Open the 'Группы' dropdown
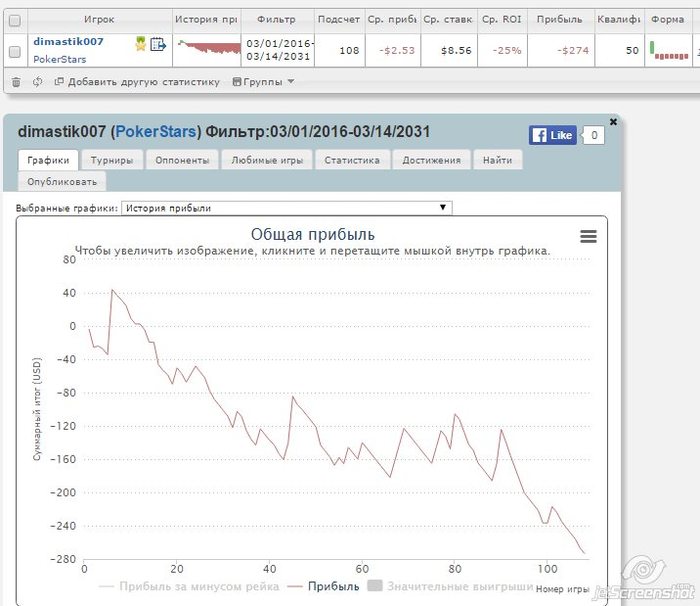Image resolution: width=700 pixels, height=606 pixels. 263,82
